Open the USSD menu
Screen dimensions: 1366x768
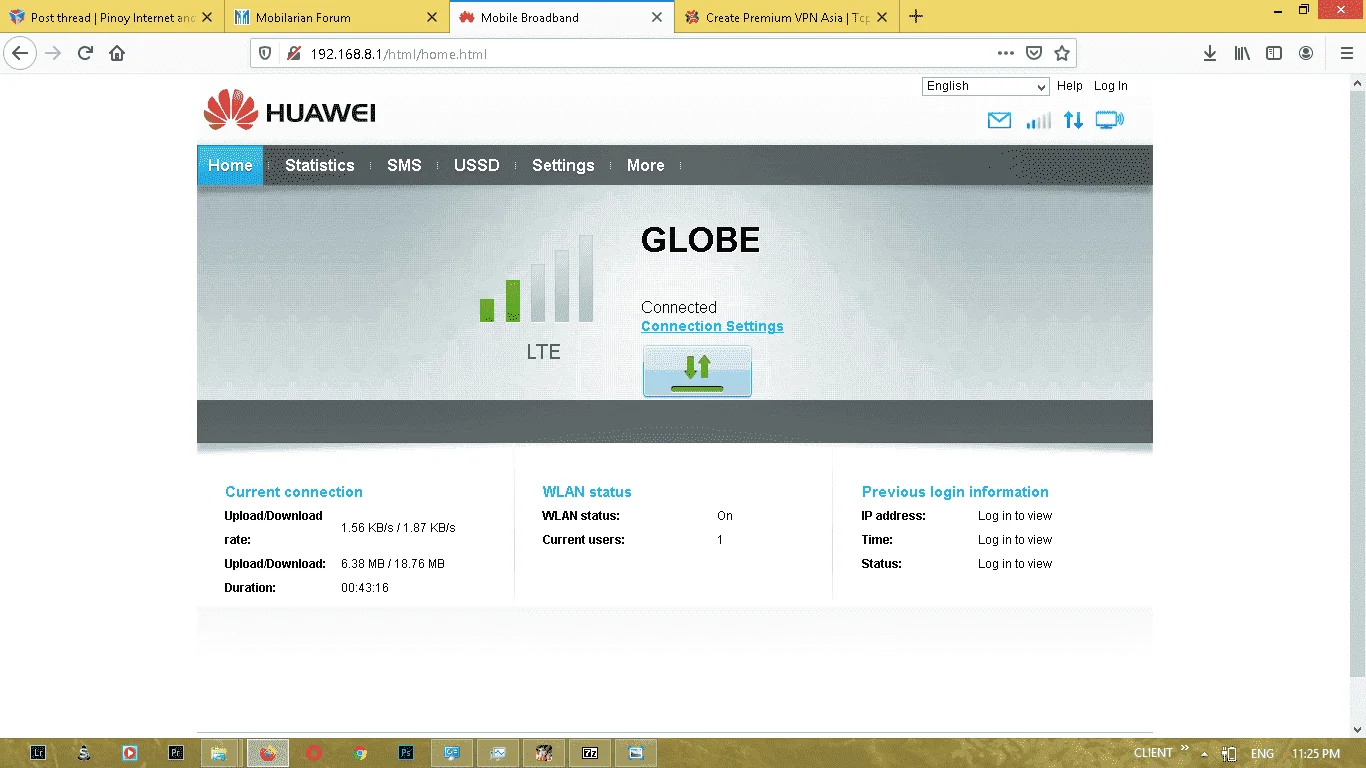tap(477, 165)
